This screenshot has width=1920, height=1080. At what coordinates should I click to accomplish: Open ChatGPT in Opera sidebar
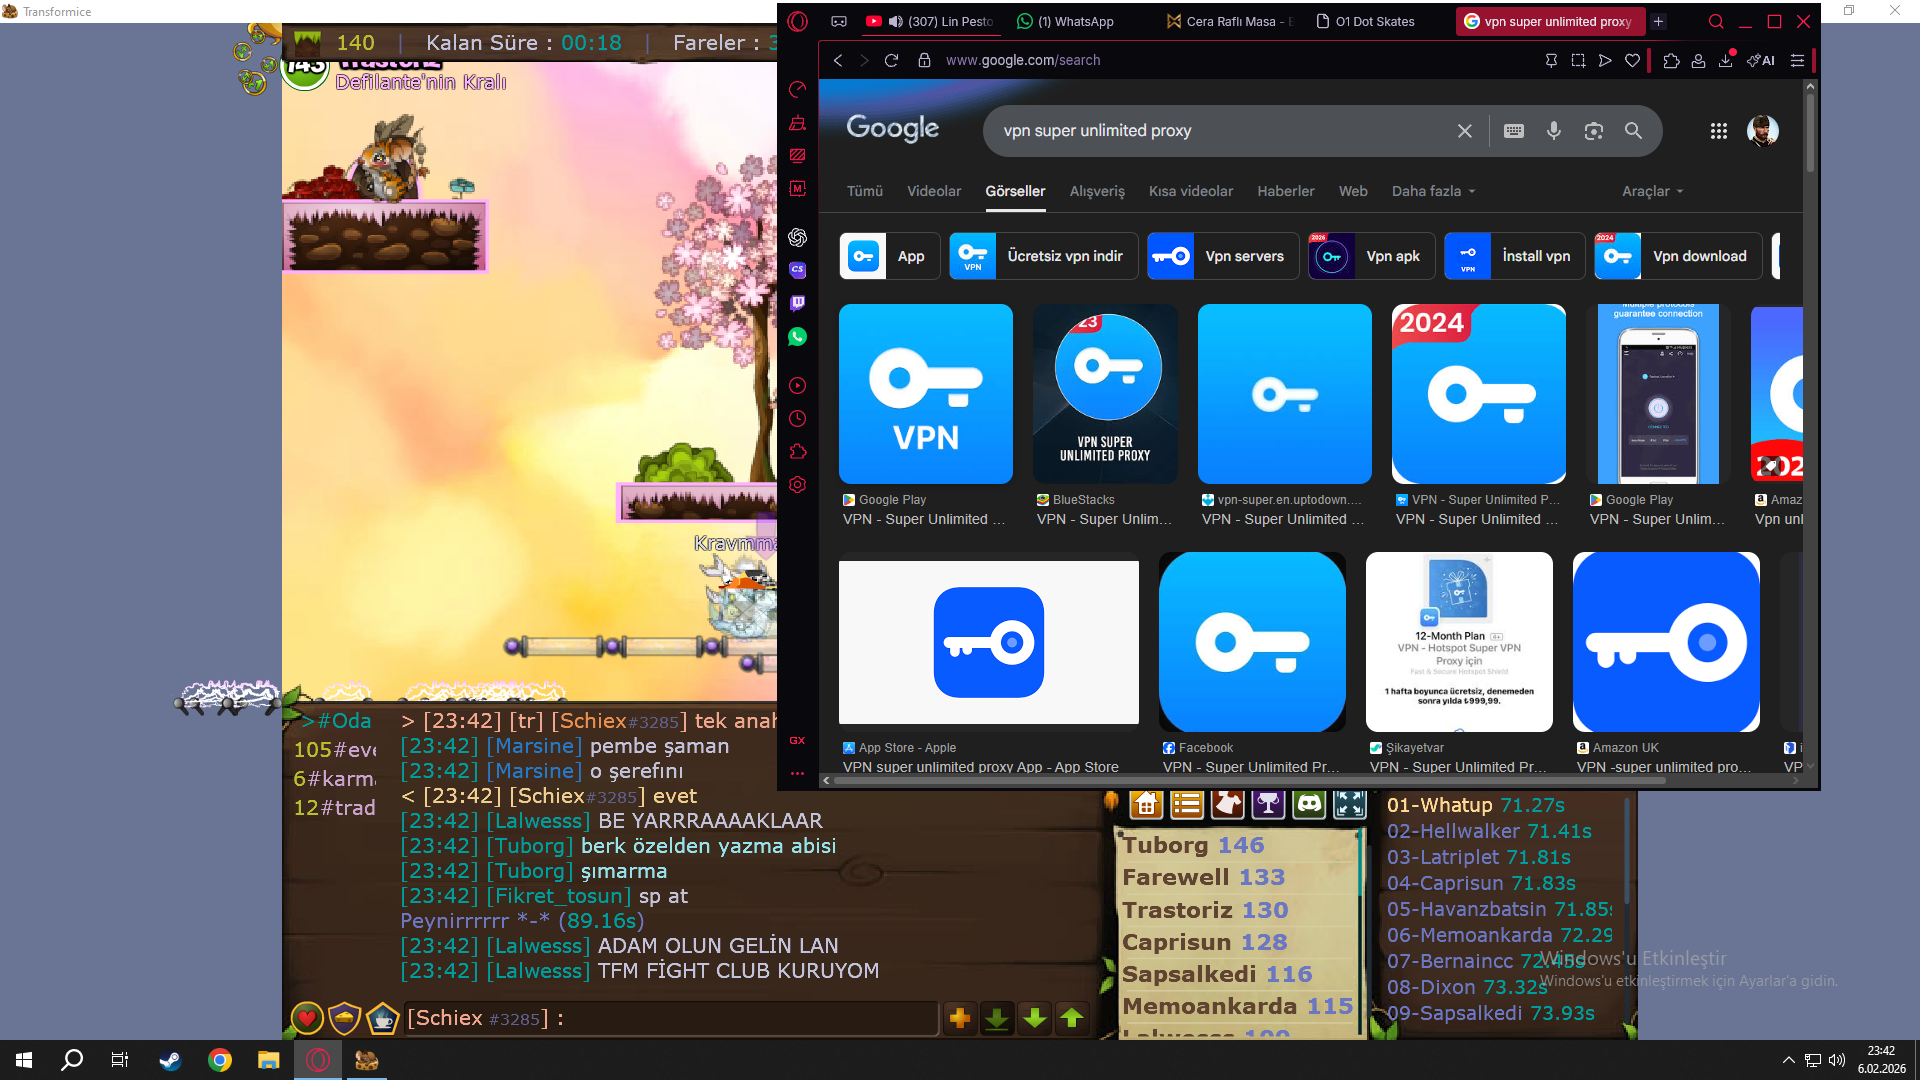coord(797,237)
